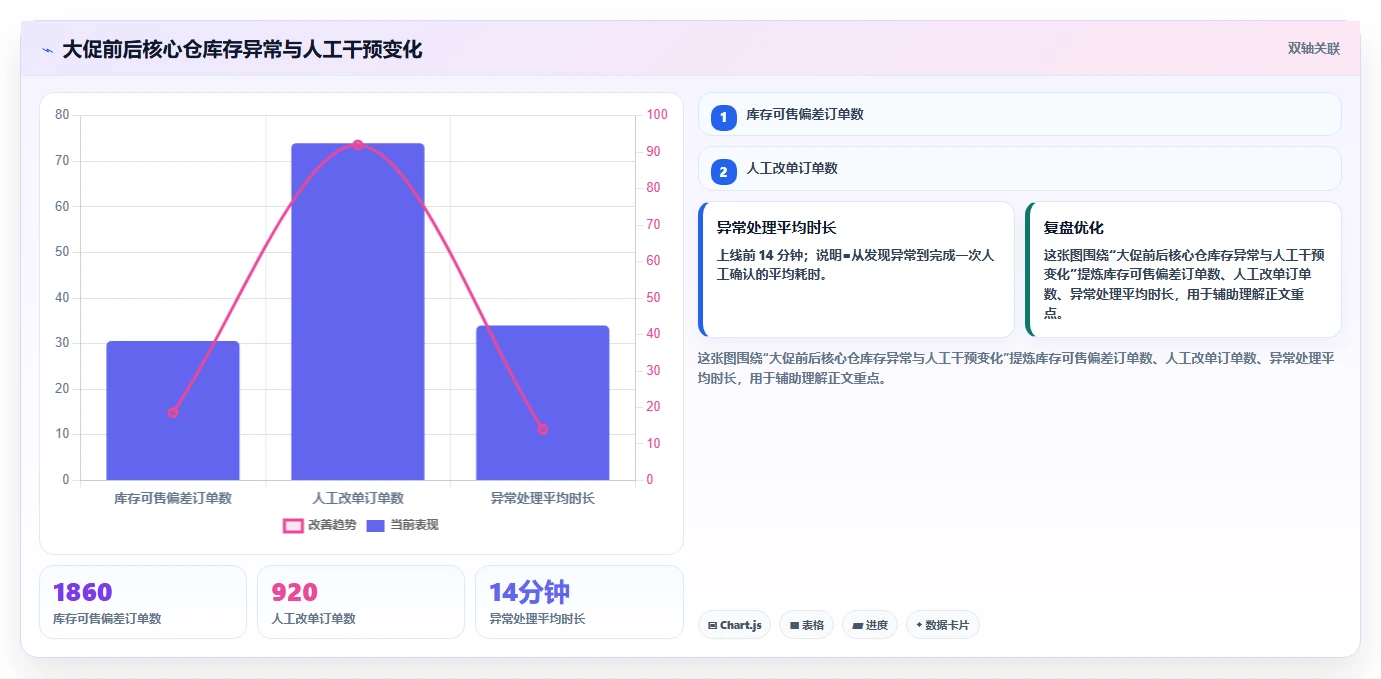Viewport: 1381px width, 679px height.
Task: Toggle the 当前表现 legend item
Action: click(402, 525)
